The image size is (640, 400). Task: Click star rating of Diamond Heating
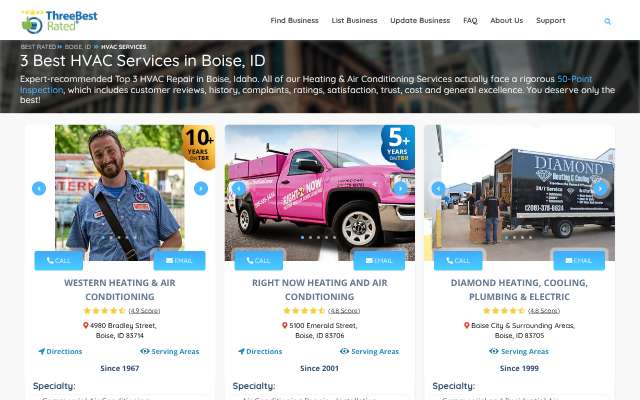point(504,311)
